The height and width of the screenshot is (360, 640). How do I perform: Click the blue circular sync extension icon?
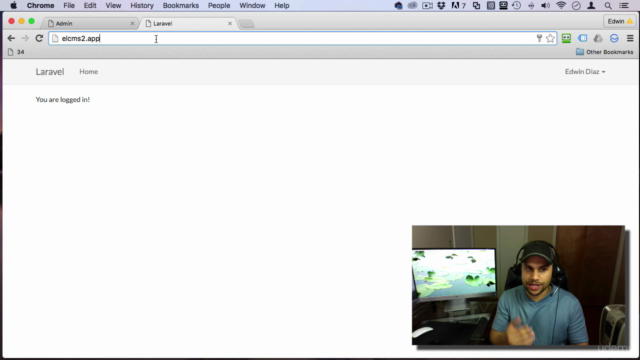click(614, 38)
